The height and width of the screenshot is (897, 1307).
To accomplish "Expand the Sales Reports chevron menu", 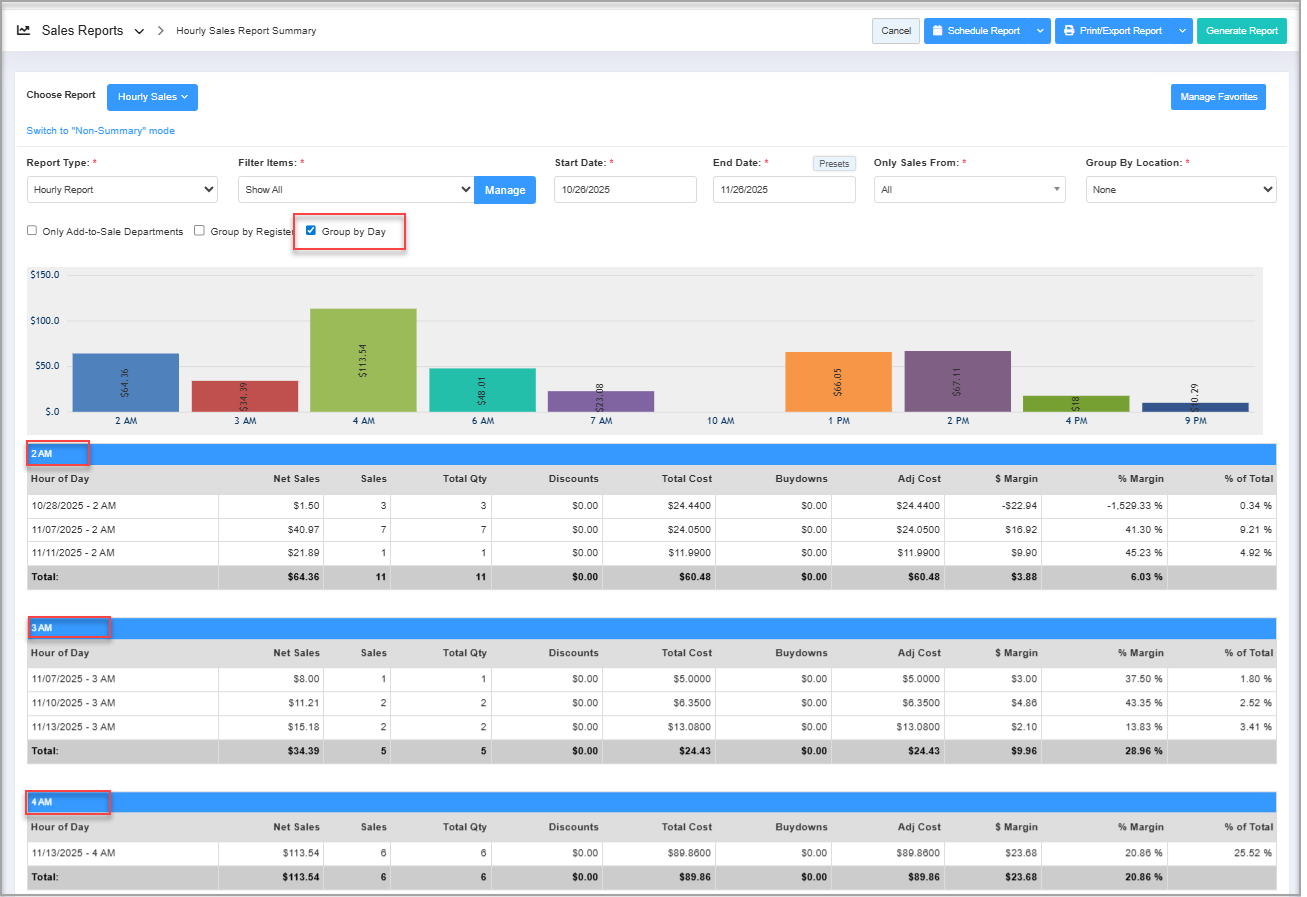I will 139,32.
